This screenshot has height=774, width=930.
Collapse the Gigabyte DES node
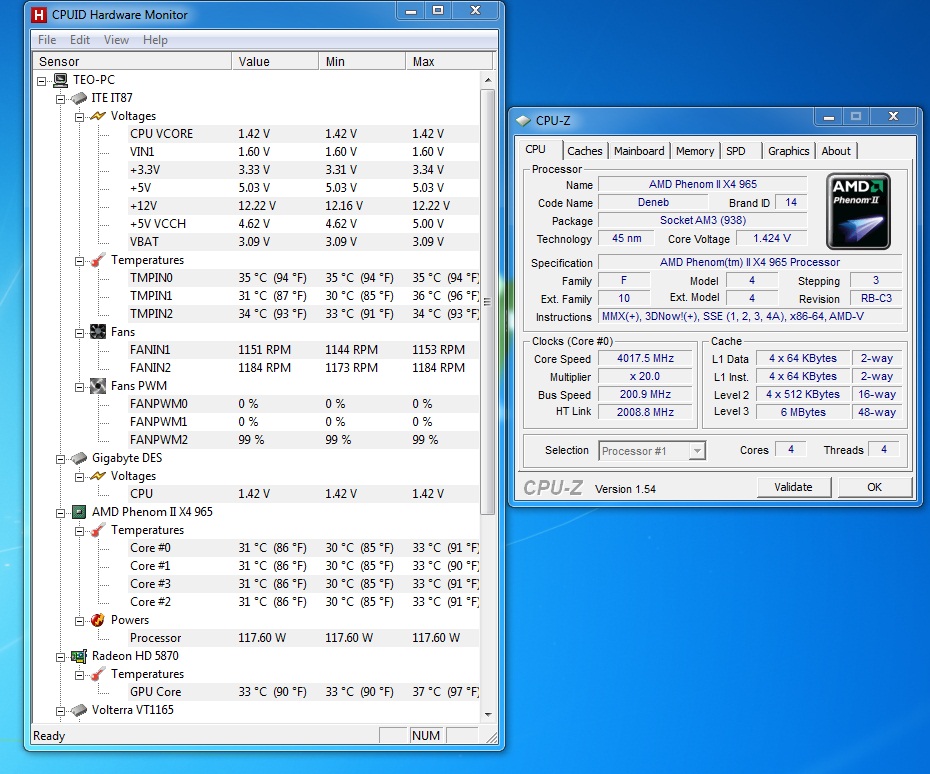coord(60,459)
